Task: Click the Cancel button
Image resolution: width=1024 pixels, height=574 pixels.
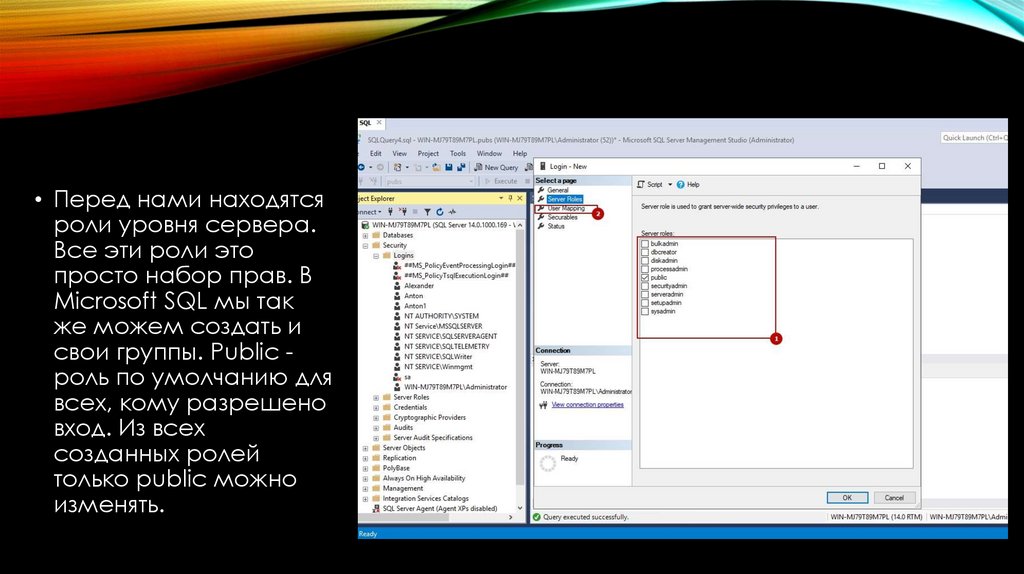Action: pos(894,498)
